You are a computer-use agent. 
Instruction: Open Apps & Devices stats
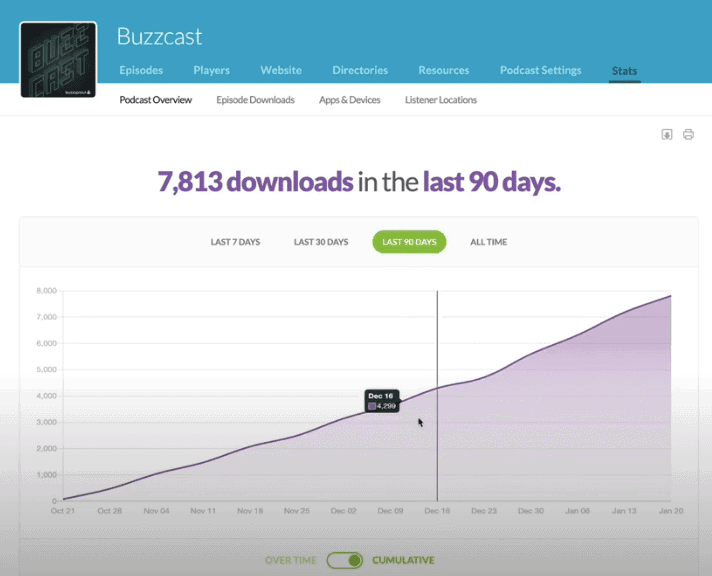tap(350, 100)
